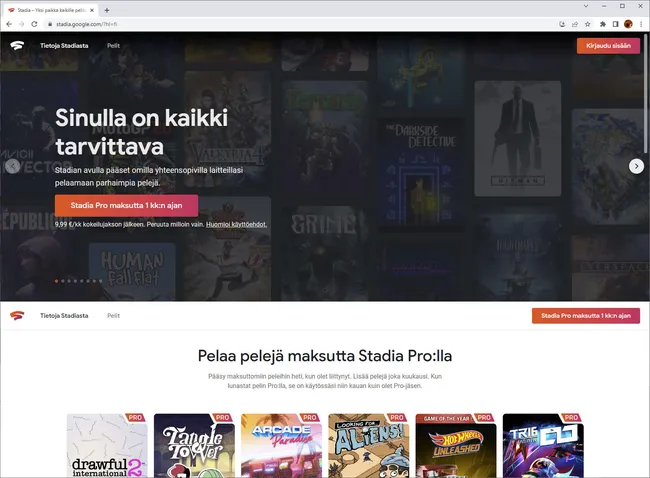
Task: Show next carousel slide with right arrow
Action: pyautogui.click(x=636, y=166)
